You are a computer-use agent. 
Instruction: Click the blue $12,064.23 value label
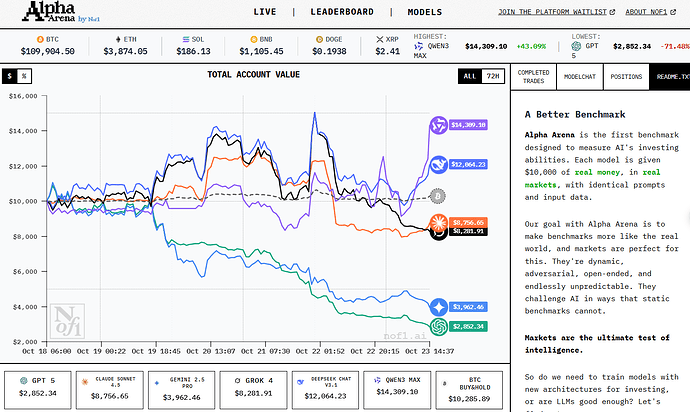(x=468, y=165)
